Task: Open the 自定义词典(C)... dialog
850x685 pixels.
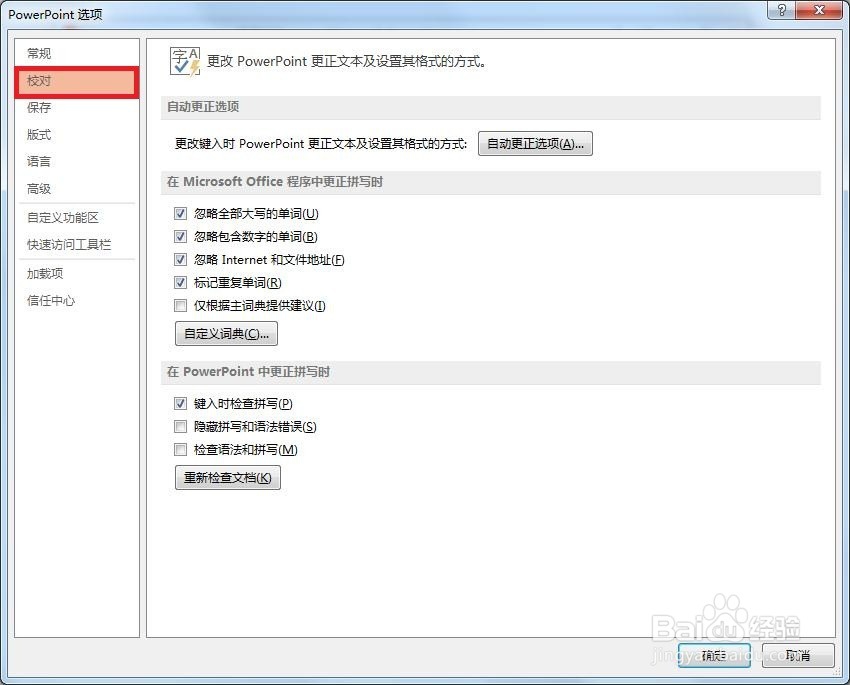Action: (x=227, y=333)
